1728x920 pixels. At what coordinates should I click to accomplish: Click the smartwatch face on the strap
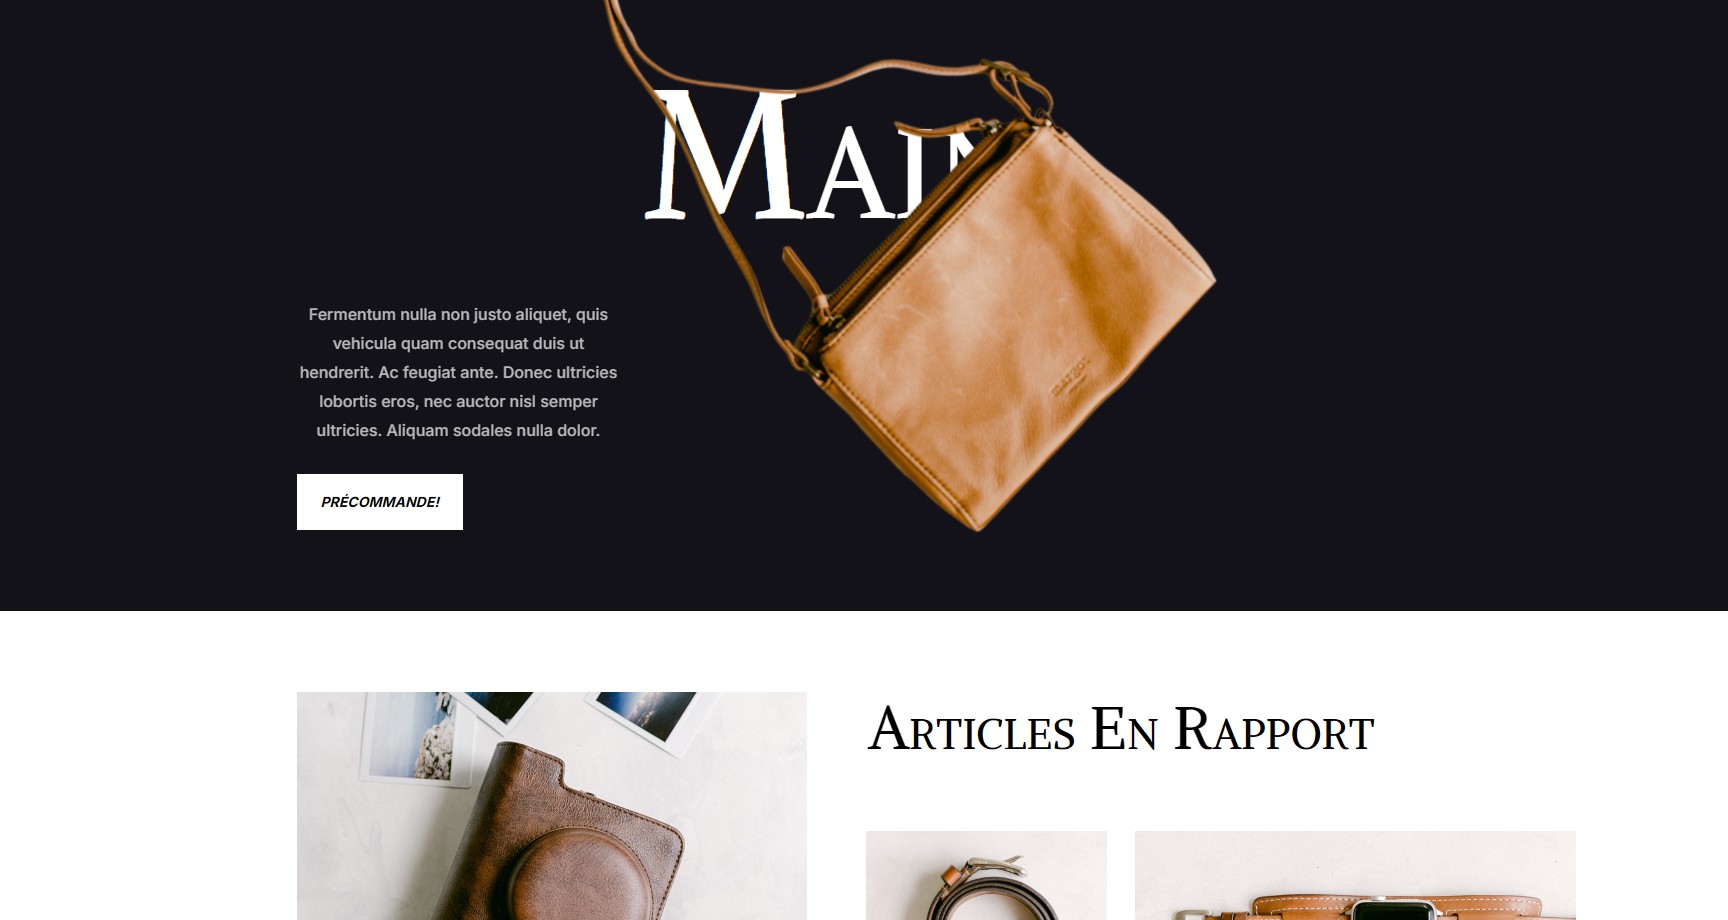(1394, 910)
